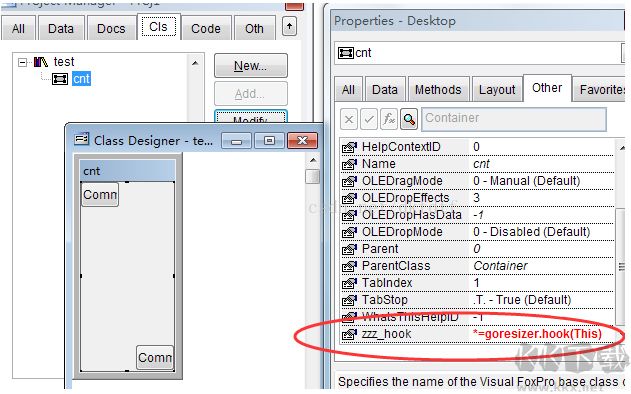Image resolution: width=631 pixels, height=394 pixels.
Task: Select the TabStop property row
Action: coord(477,300)
